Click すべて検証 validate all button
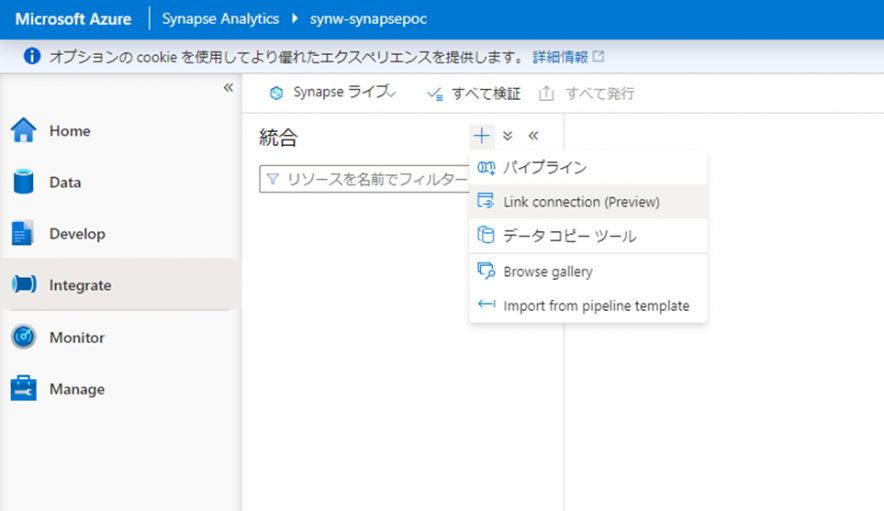 tap(474, 93)
